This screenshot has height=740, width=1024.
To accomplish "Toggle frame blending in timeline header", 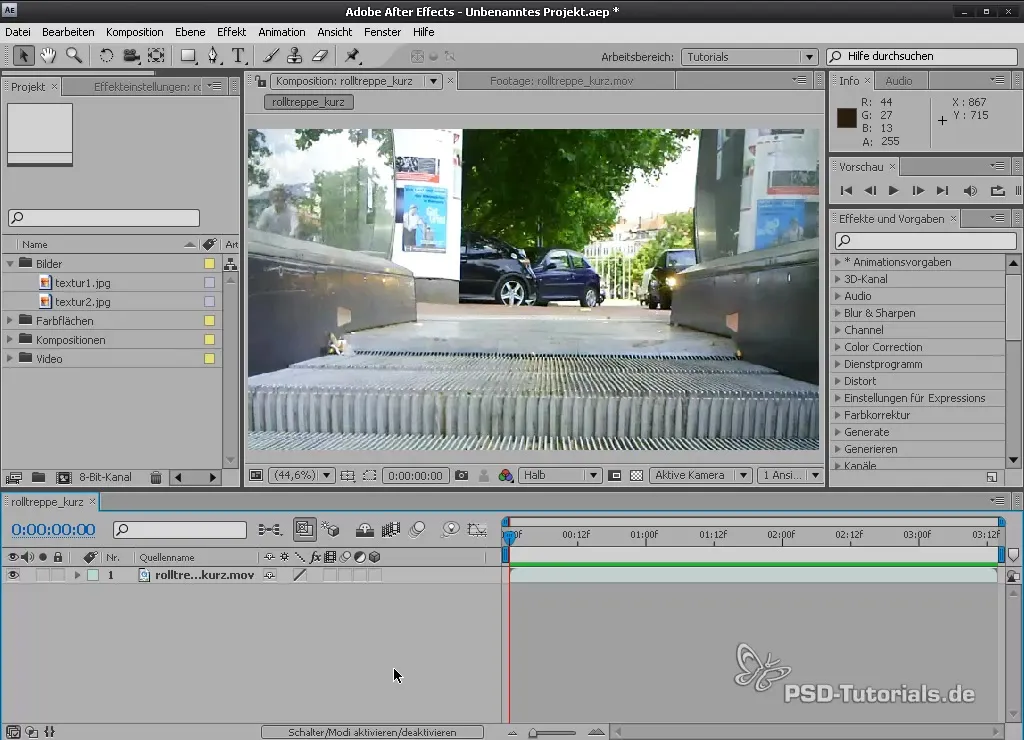I will coord(391,530).
